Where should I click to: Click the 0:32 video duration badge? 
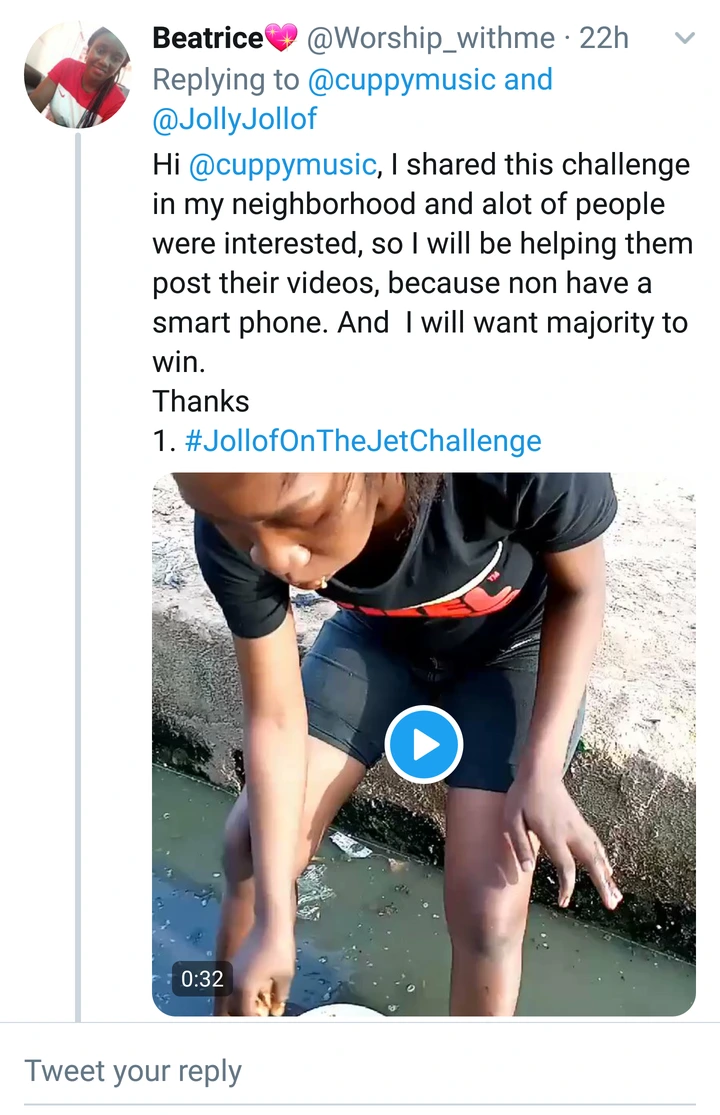pyautogui.click(x=202, y=978)
